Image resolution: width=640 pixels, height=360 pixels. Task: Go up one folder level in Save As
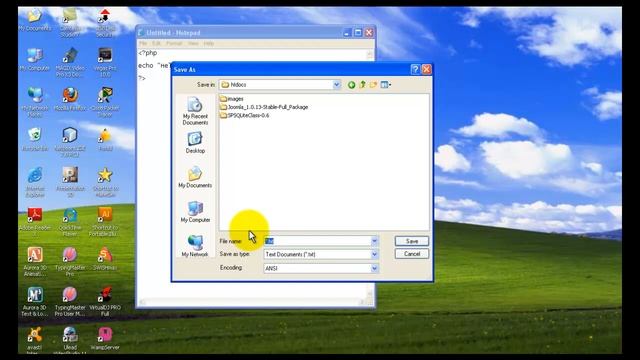(x=362, y=85)
